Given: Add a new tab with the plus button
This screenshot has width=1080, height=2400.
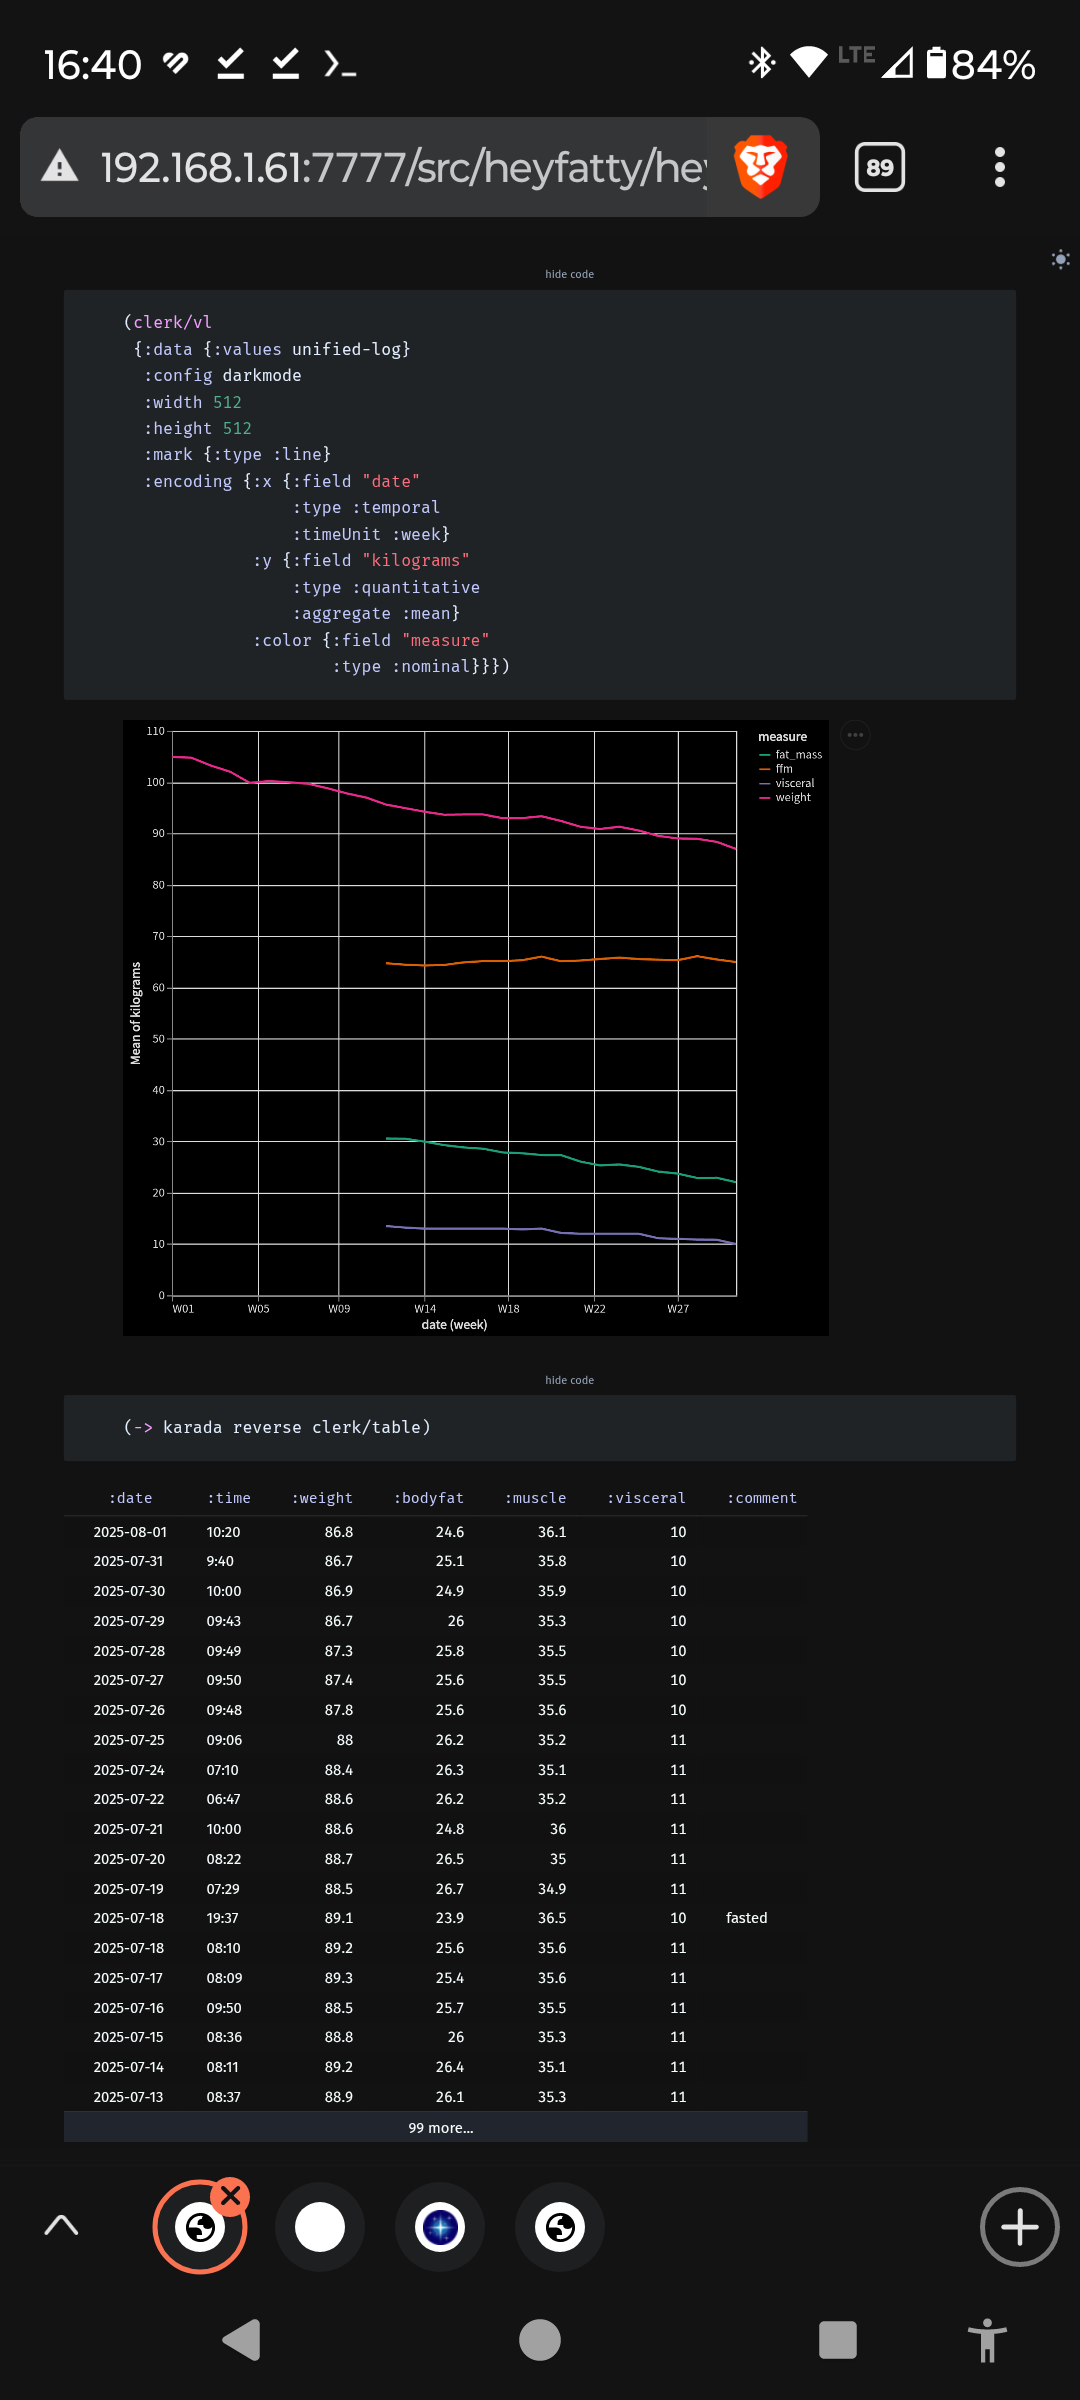Looking at the screenshot, I should pos(1019,2227).
